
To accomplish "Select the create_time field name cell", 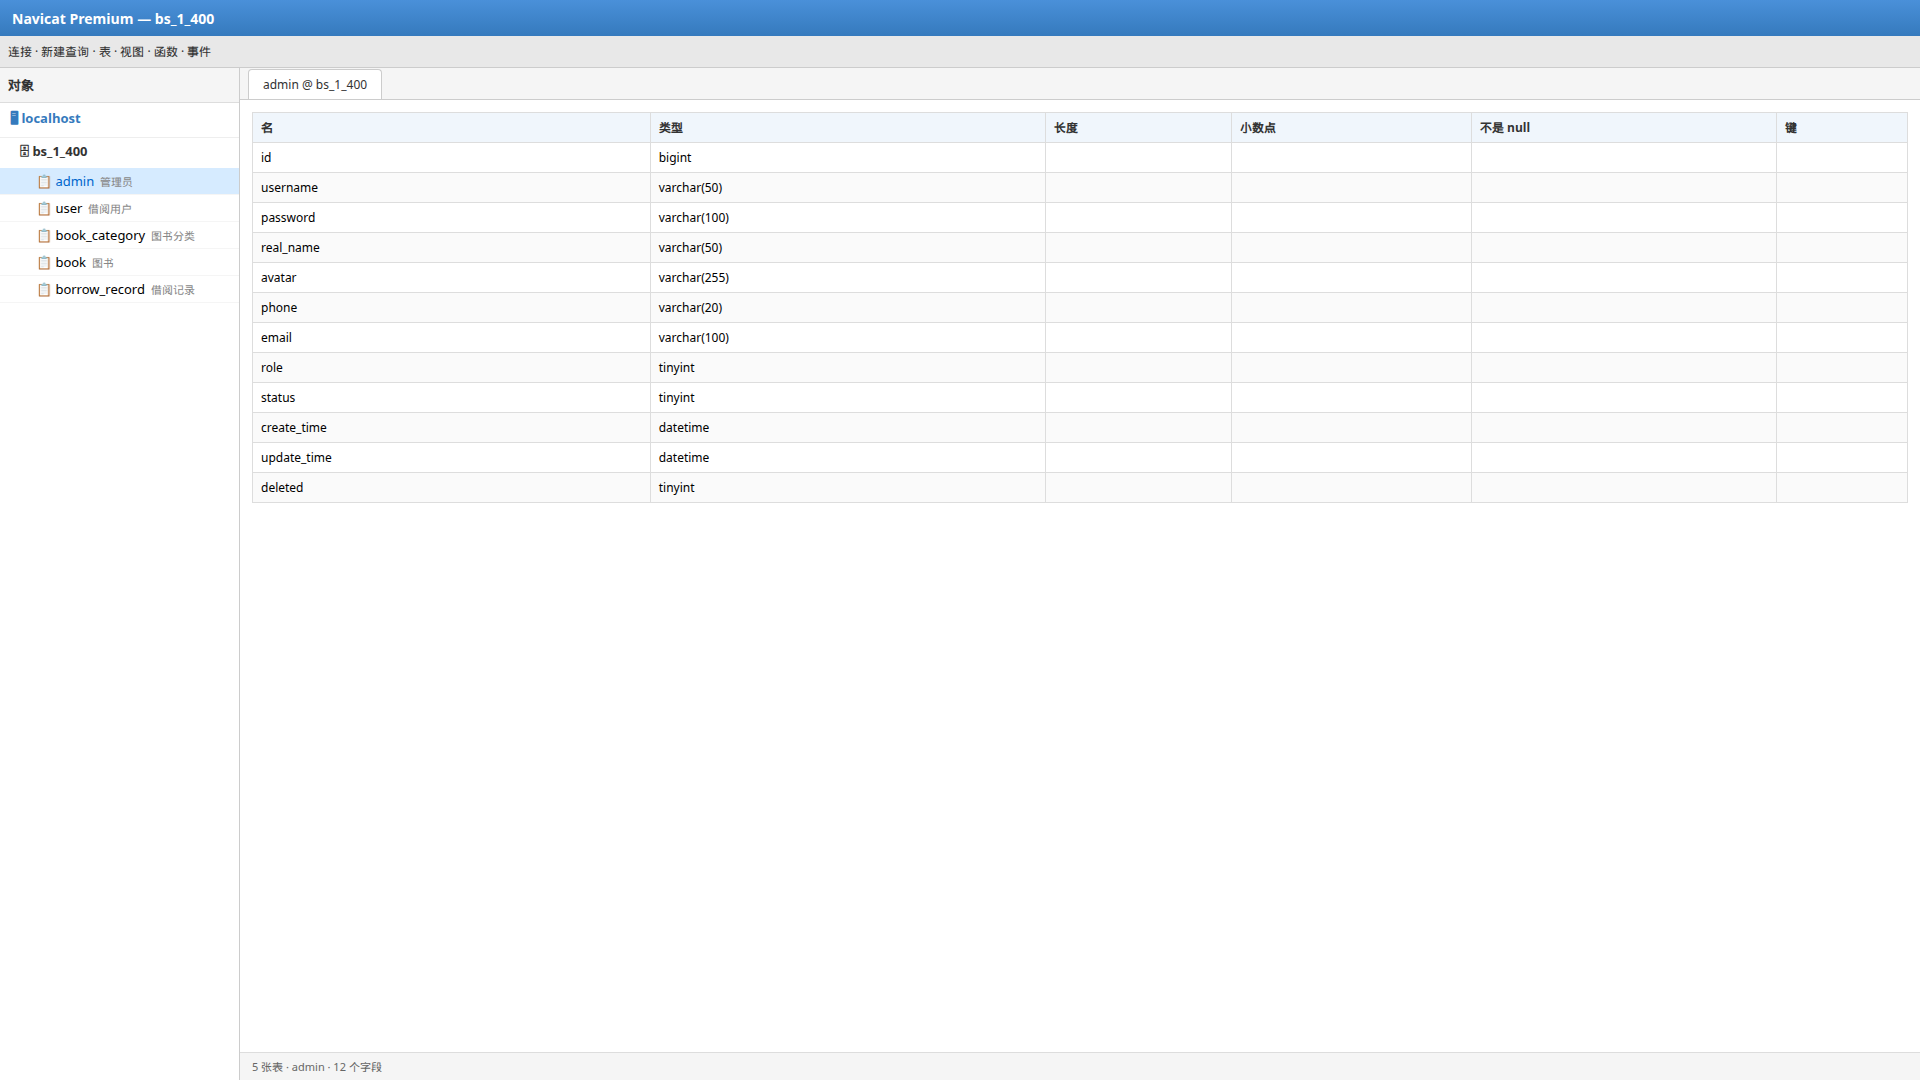I will point(451,428).
